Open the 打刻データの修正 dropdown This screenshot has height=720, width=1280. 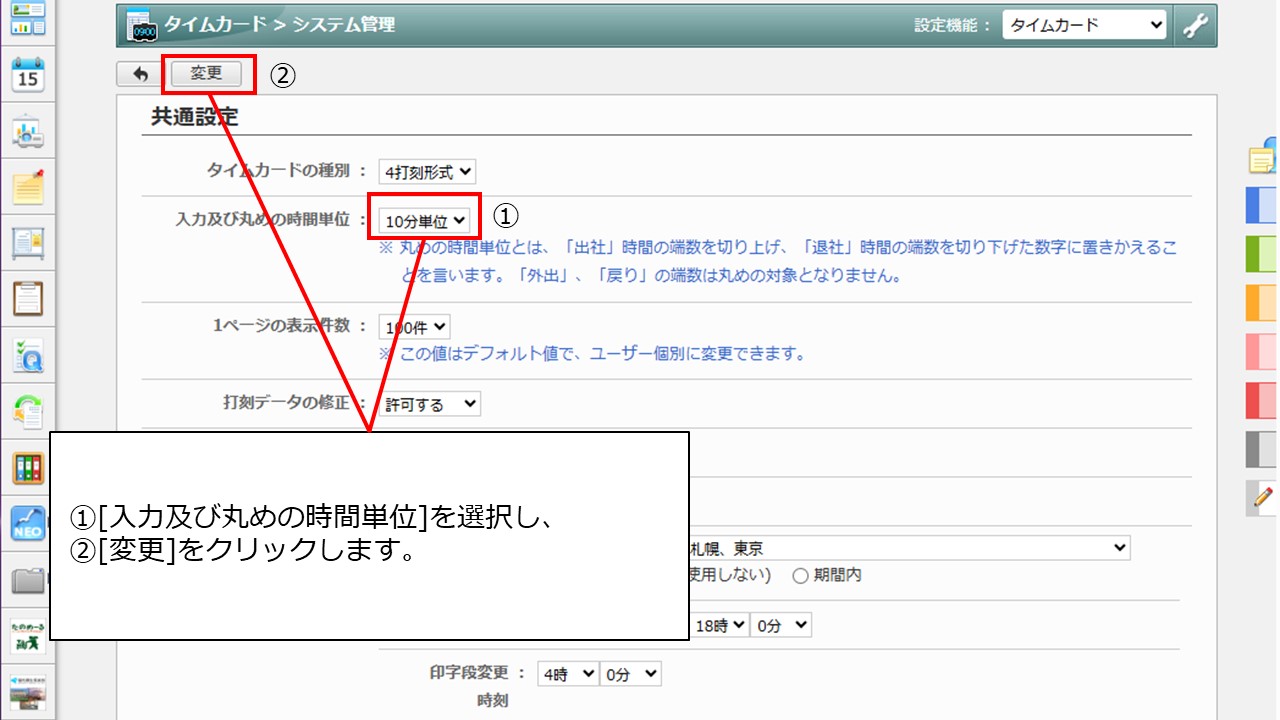430,404
